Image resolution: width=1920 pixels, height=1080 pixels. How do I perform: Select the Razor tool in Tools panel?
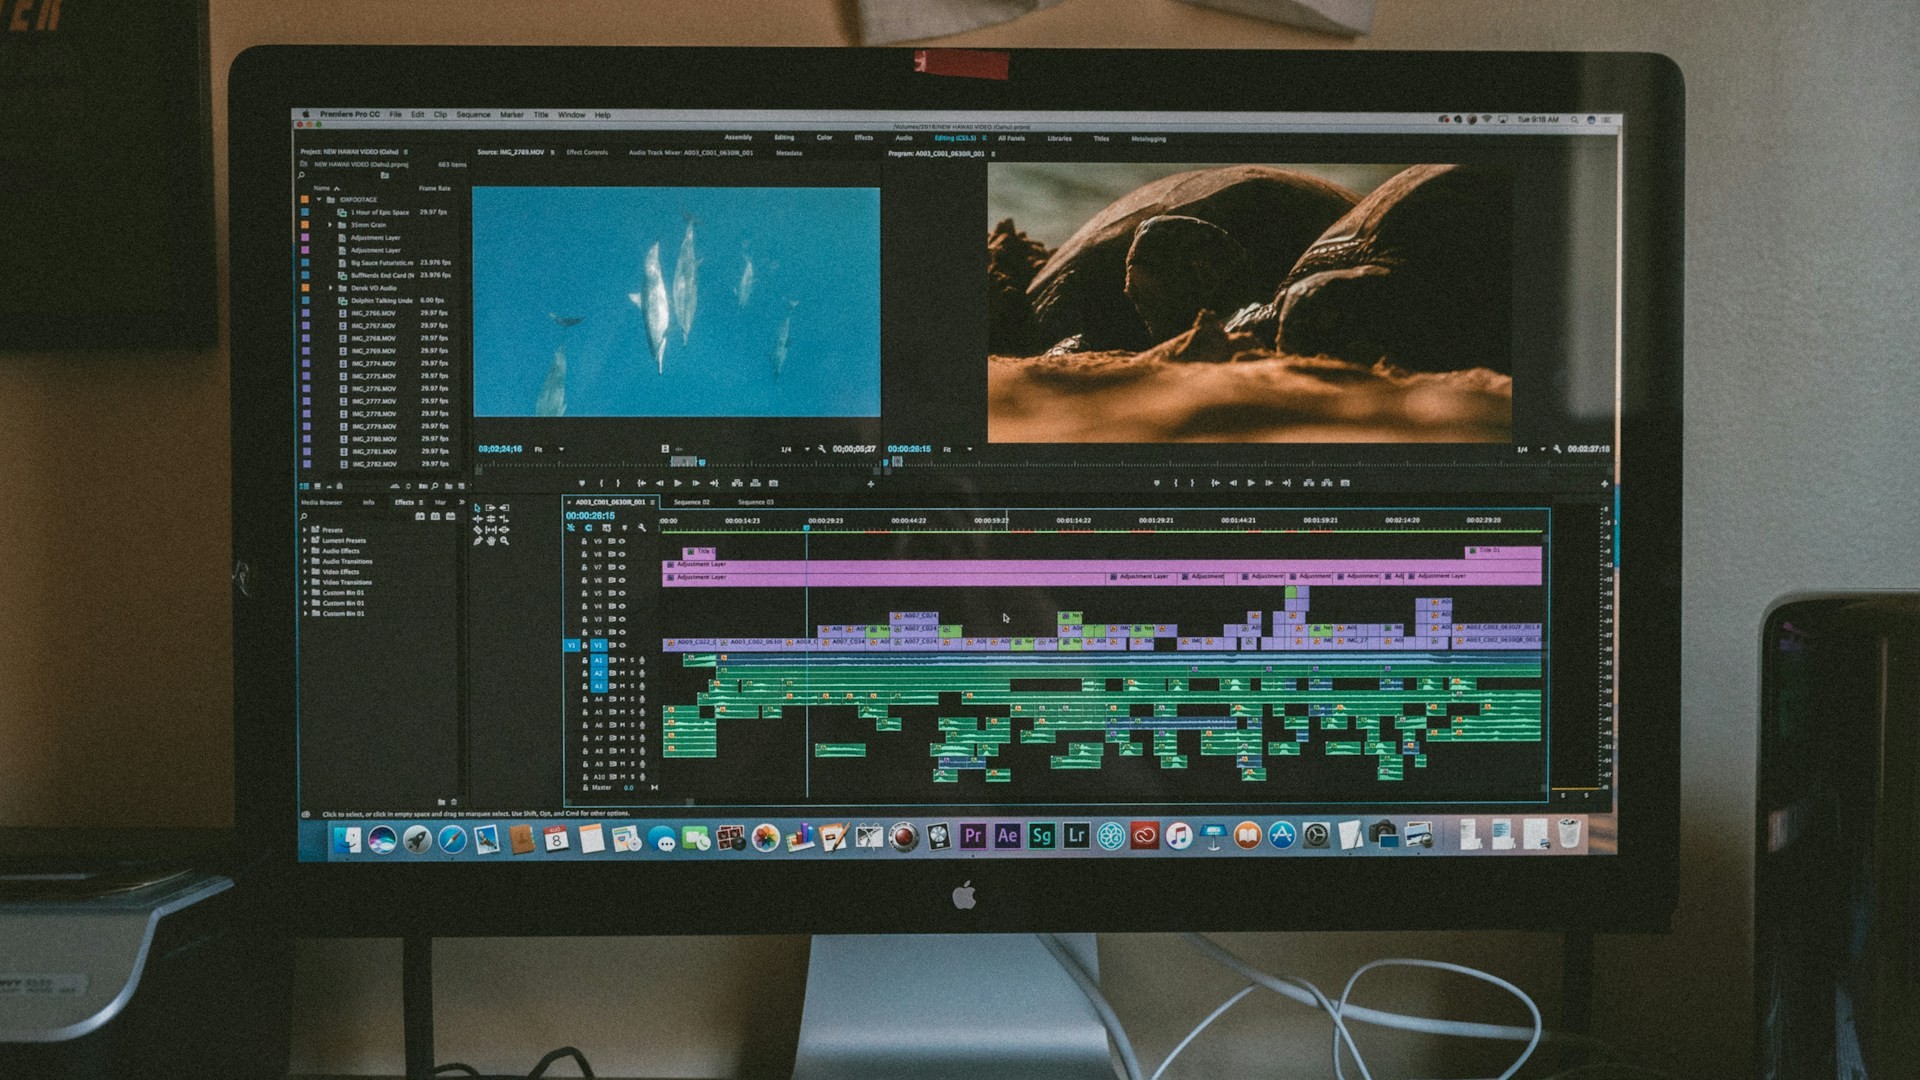[478, 529]
